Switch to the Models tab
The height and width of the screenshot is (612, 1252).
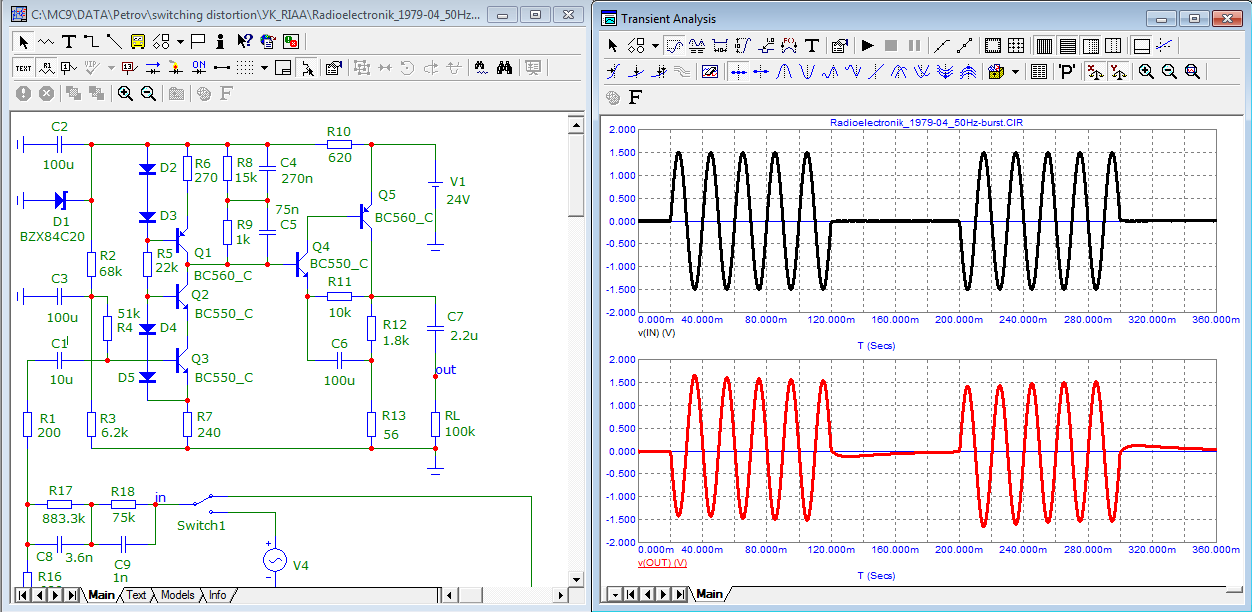tap(177, 595)
